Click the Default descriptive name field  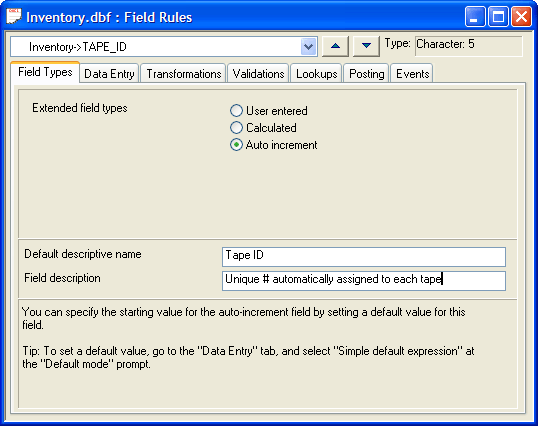click(x=364, y=257)
